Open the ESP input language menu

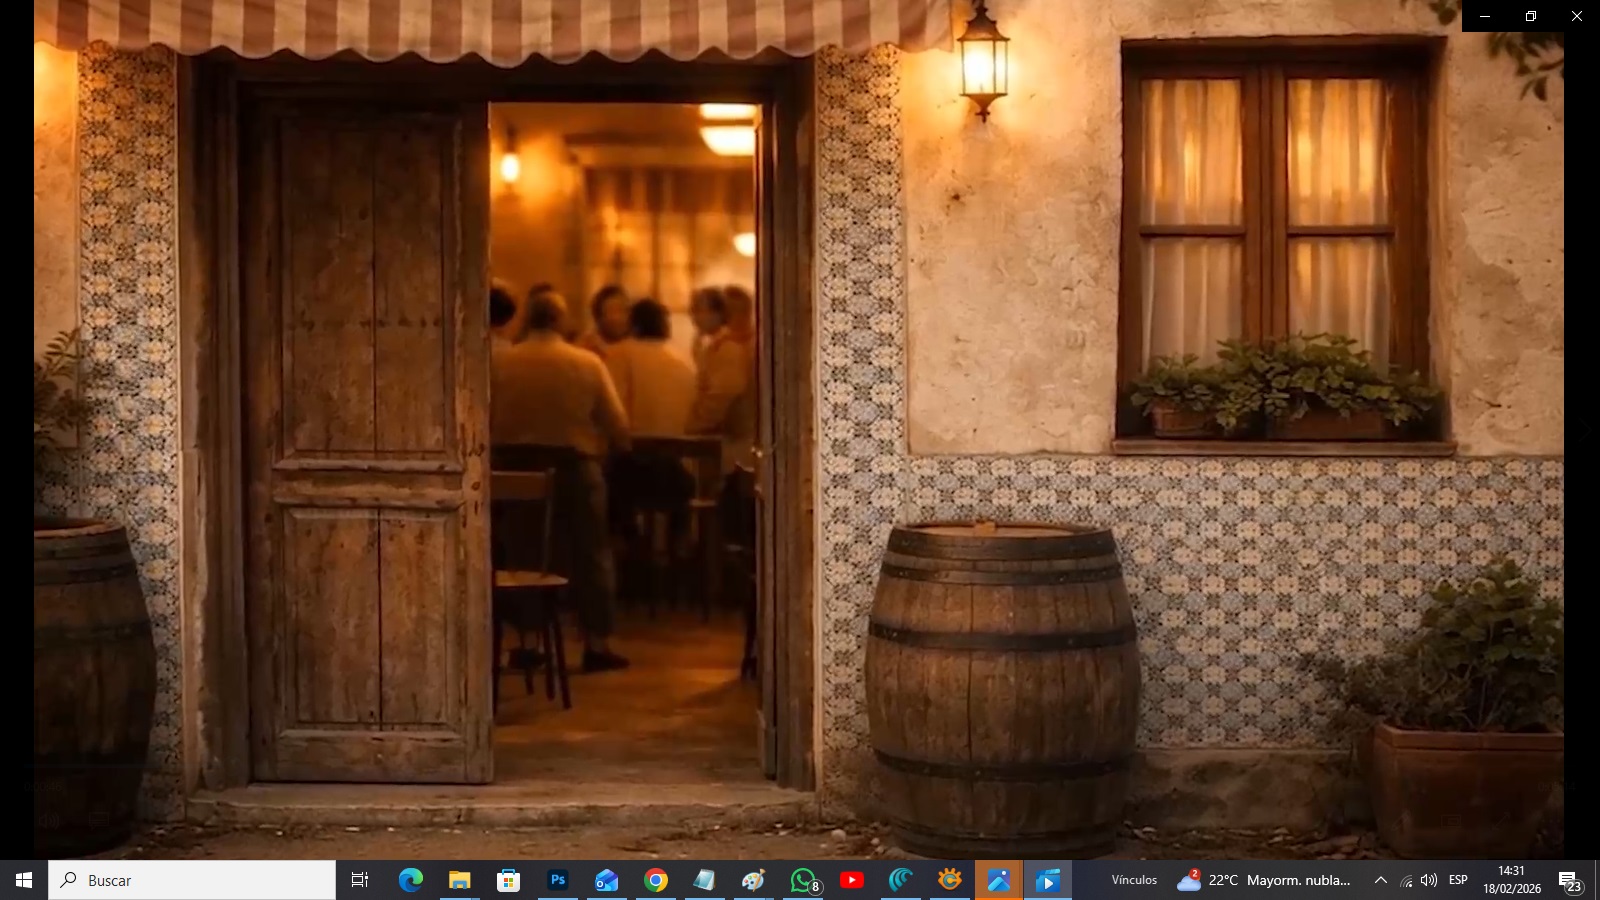point(1458,880)
